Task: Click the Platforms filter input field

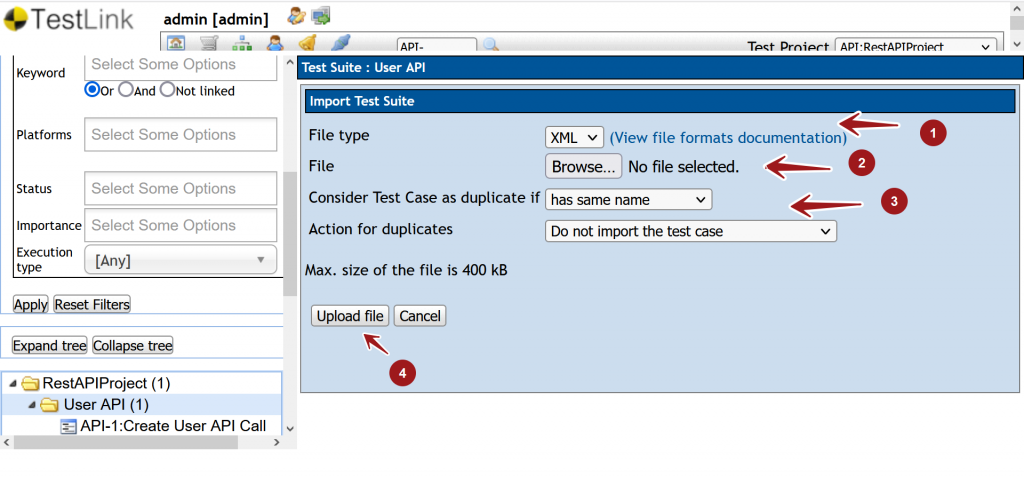Action: tap(181, 135)
